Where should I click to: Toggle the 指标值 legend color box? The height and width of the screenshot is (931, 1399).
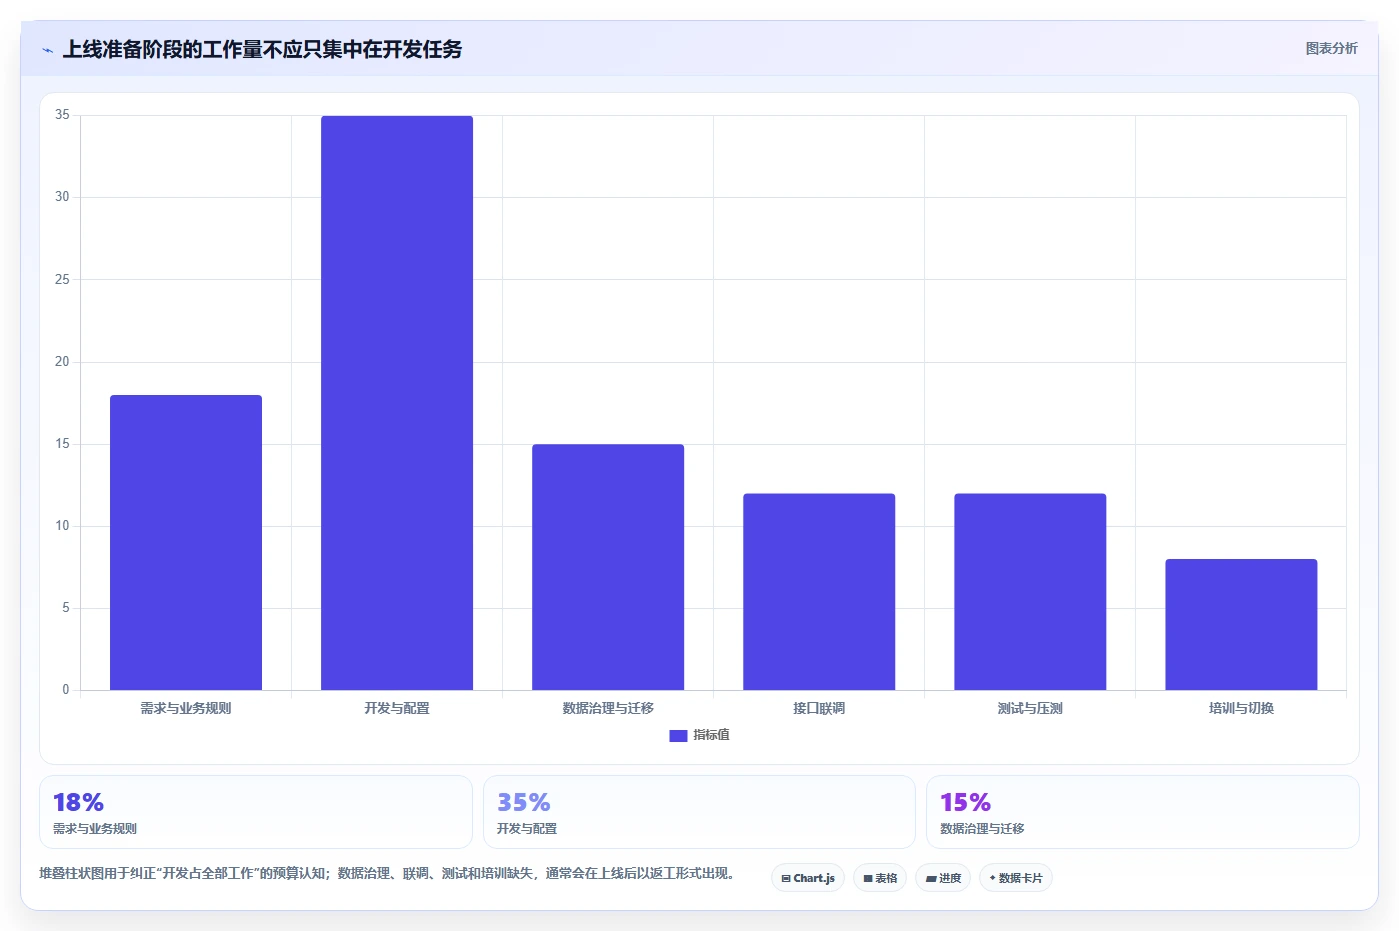678,736
